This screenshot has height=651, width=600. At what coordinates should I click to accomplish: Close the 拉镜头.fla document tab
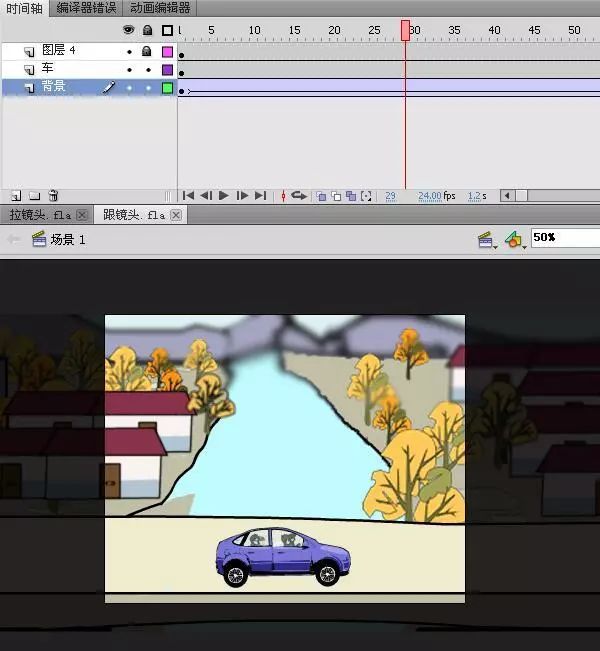pos(82,215)
